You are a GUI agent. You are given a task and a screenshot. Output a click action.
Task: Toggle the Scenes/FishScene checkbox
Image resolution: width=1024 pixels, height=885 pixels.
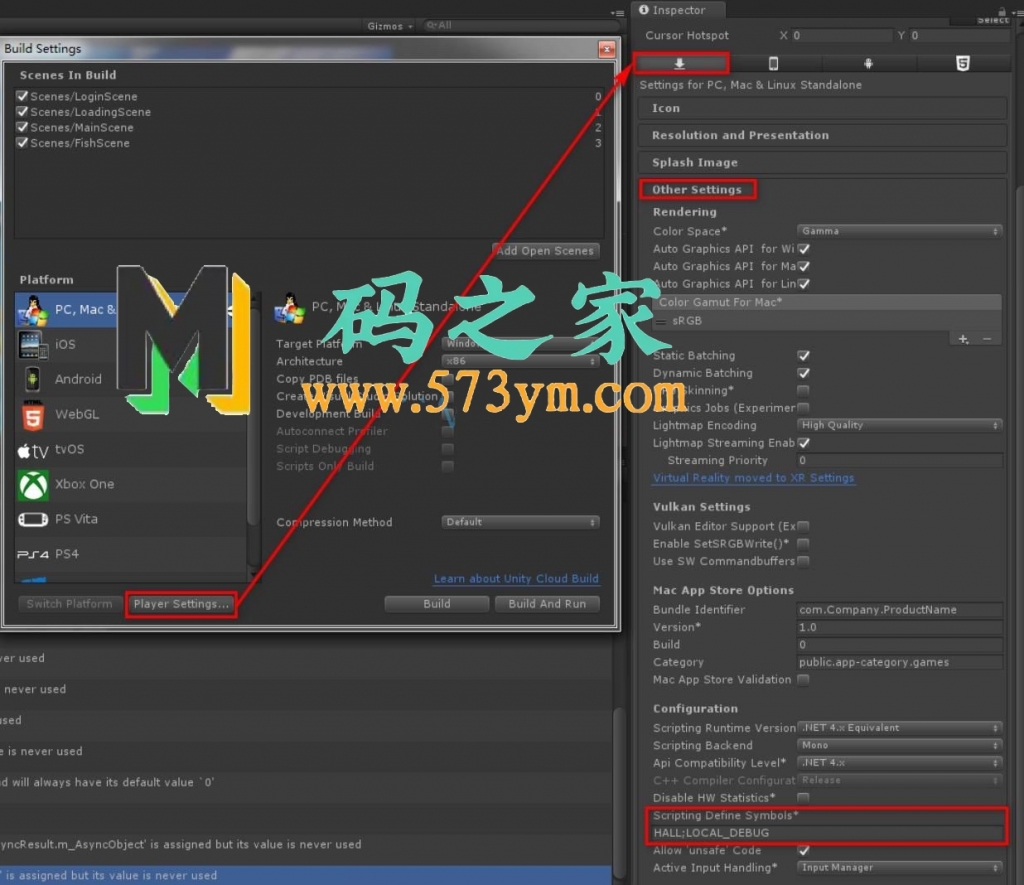coord(22,143)
